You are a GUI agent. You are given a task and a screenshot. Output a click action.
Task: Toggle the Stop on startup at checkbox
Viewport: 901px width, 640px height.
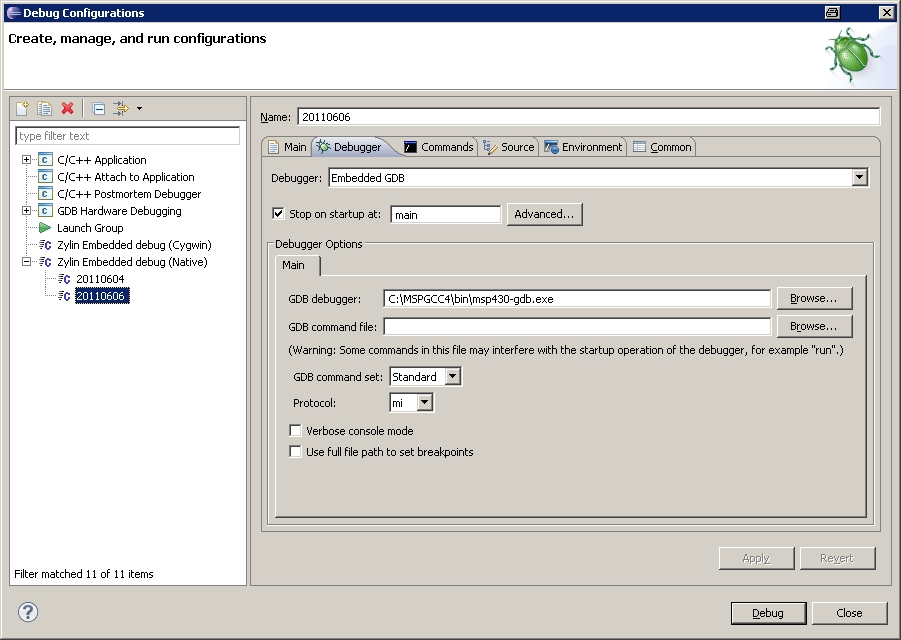click(279, 213)
